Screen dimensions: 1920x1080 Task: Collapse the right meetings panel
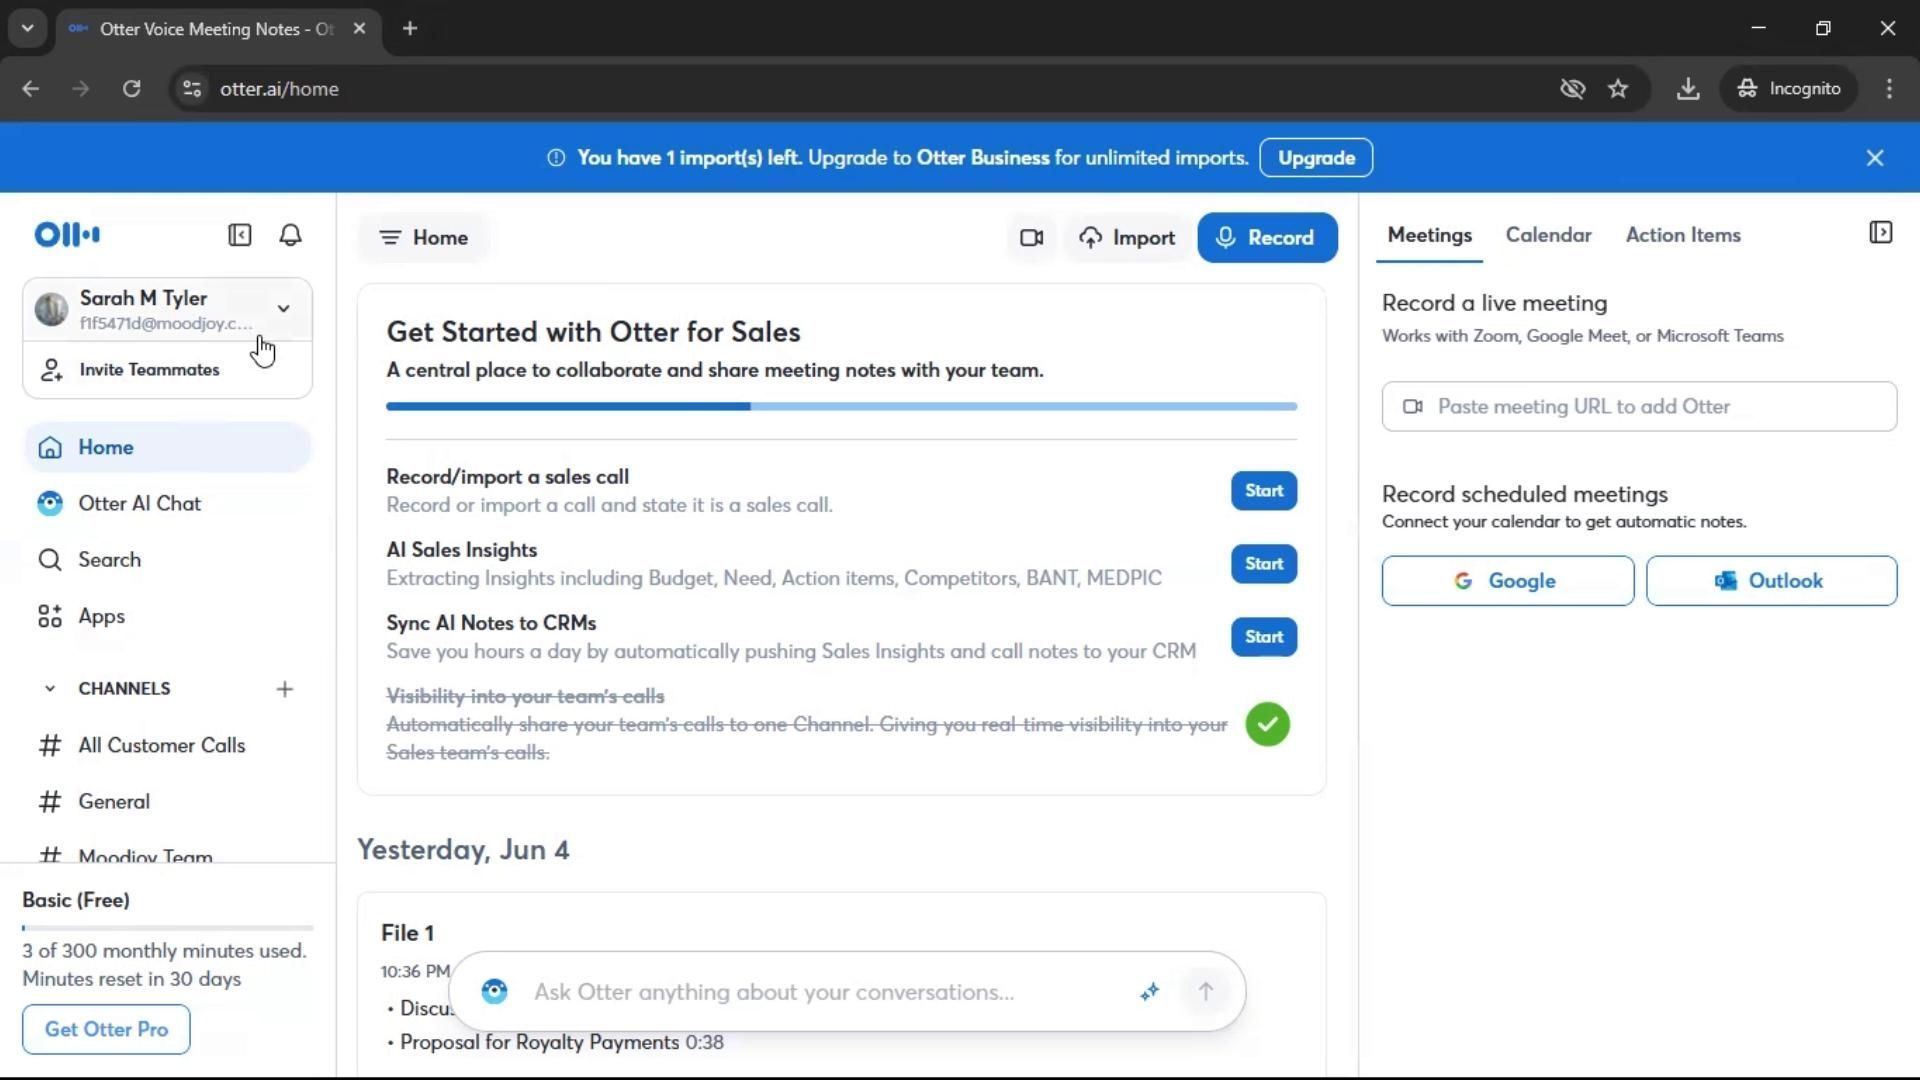pyautogui.click(x=1880, y=234)
